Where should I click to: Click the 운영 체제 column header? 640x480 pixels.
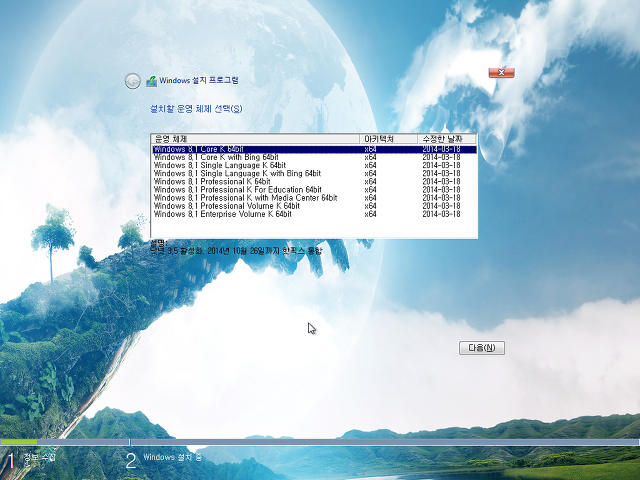pyautogui.click(x=256, y=139)
